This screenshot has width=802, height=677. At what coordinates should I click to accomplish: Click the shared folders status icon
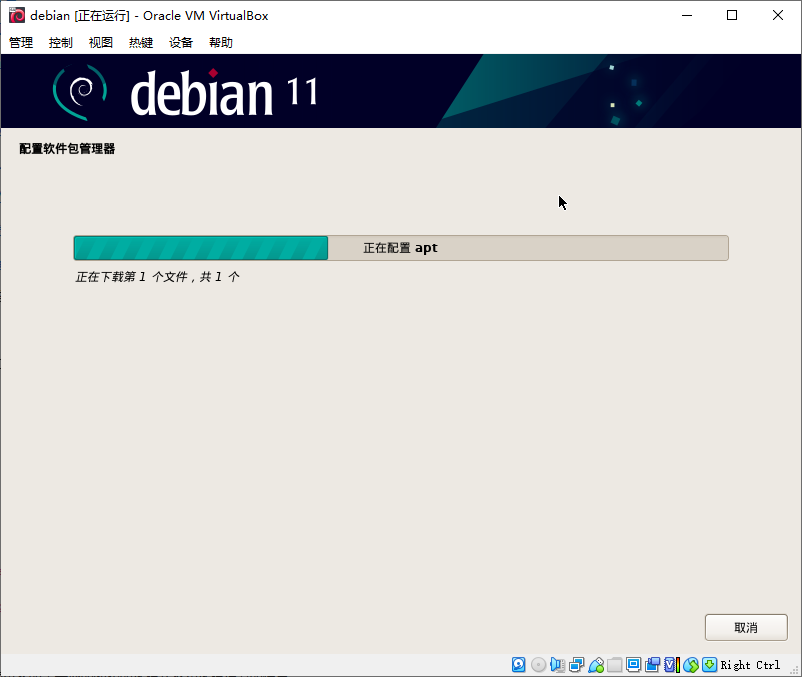(x=614, y=664)
